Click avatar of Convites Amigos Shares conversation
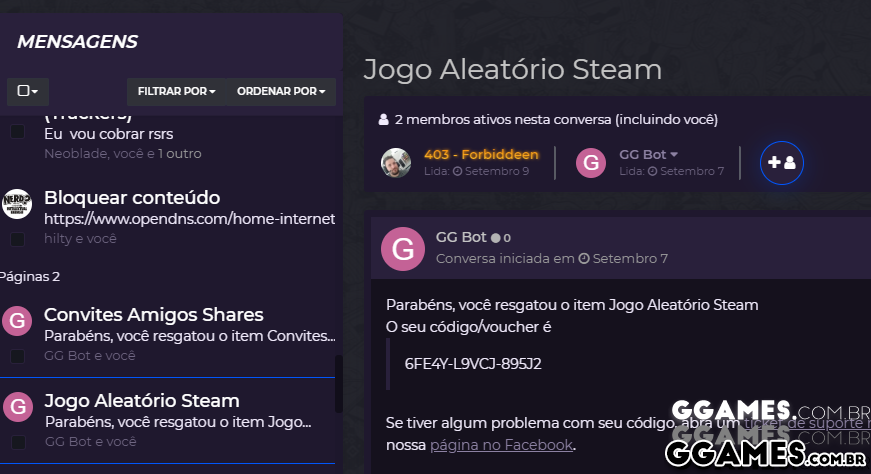Viewport: 871px width, 474px height. (17, 320)
